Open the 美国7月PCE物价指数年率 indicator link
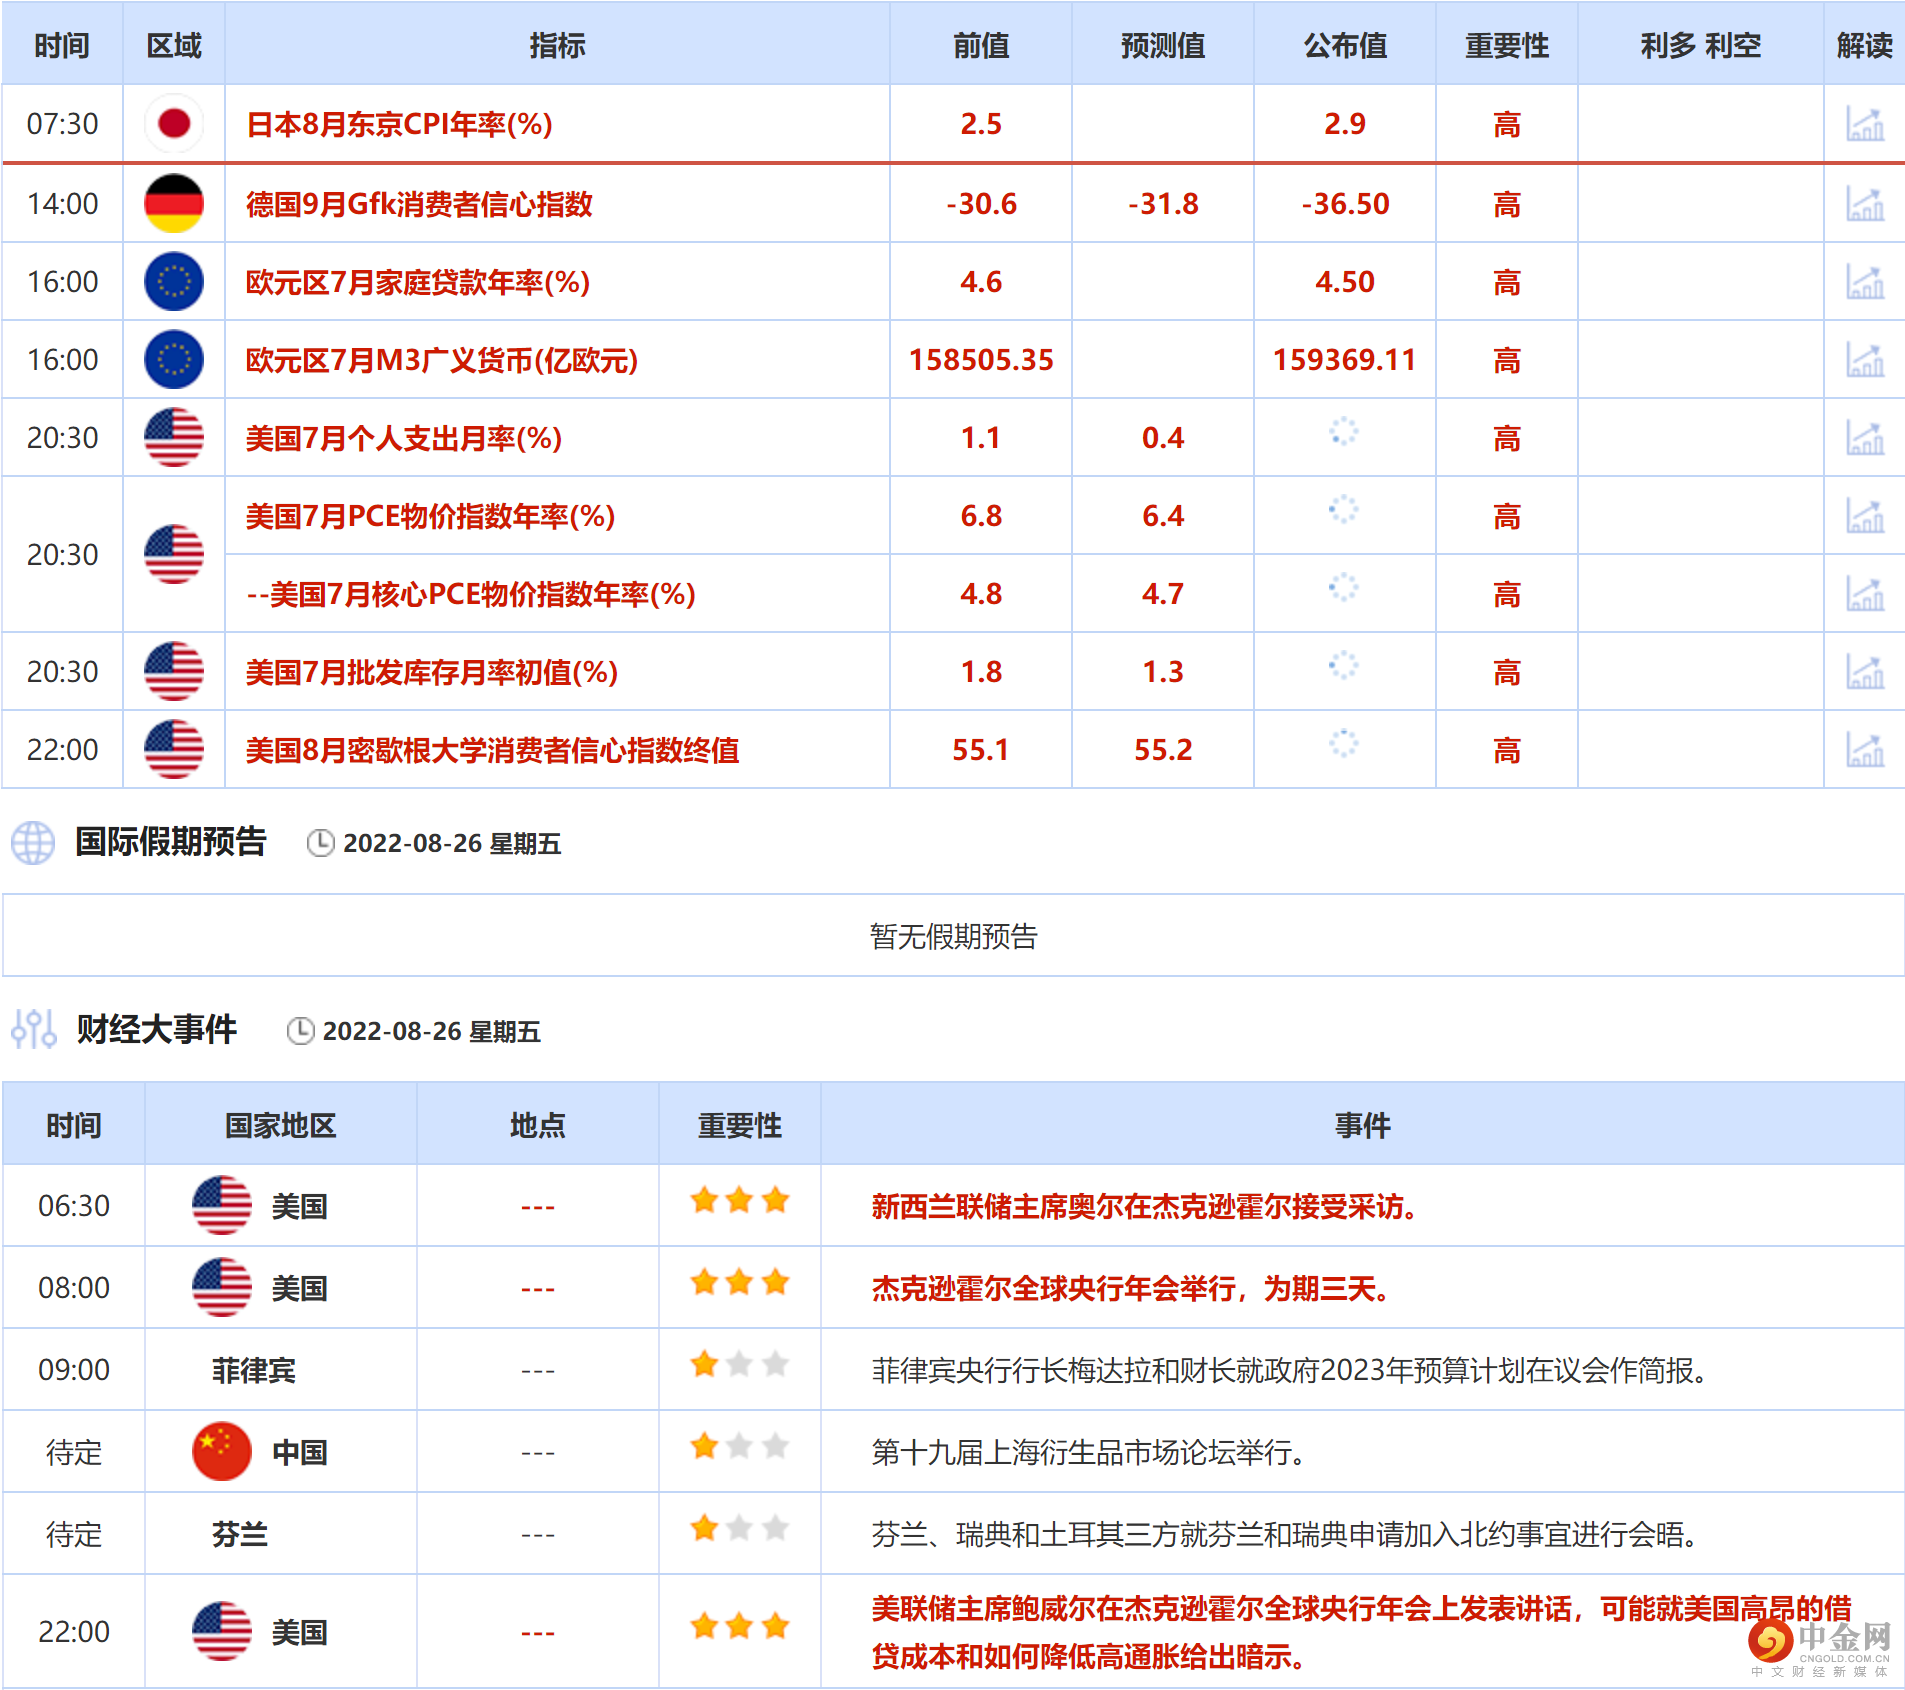This screenshot has height=1690, width=1905. point(420,516)
